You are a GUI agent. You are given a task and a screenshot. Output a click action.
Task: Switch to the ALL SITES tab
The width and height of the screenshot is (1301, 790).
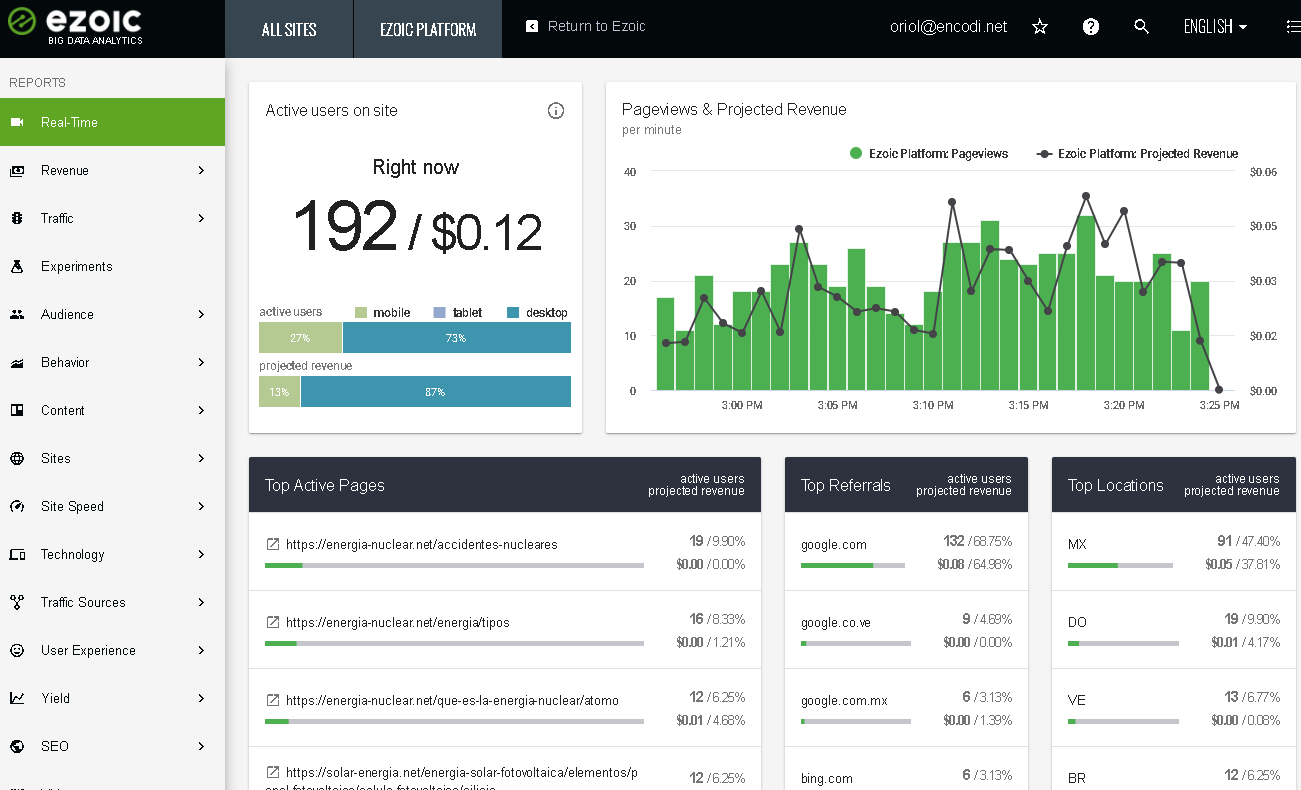(289, 29)
